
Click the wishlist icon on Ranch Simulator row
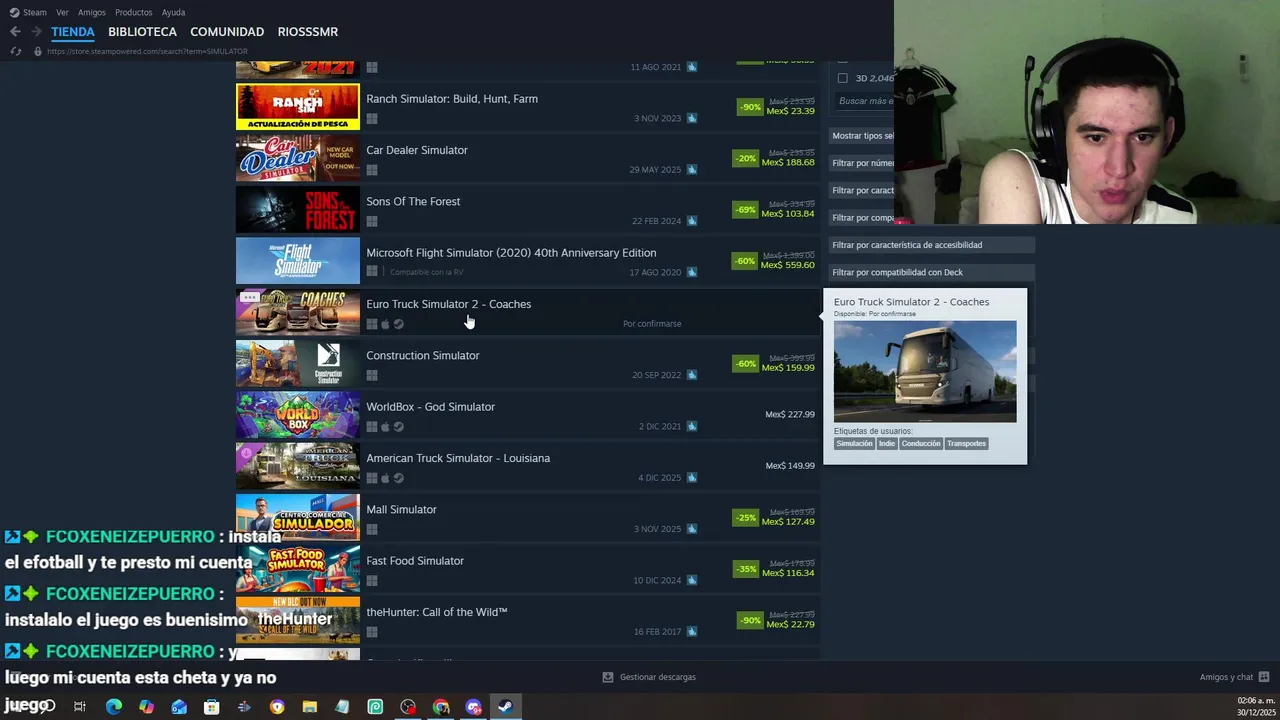(x=692, y=118)
